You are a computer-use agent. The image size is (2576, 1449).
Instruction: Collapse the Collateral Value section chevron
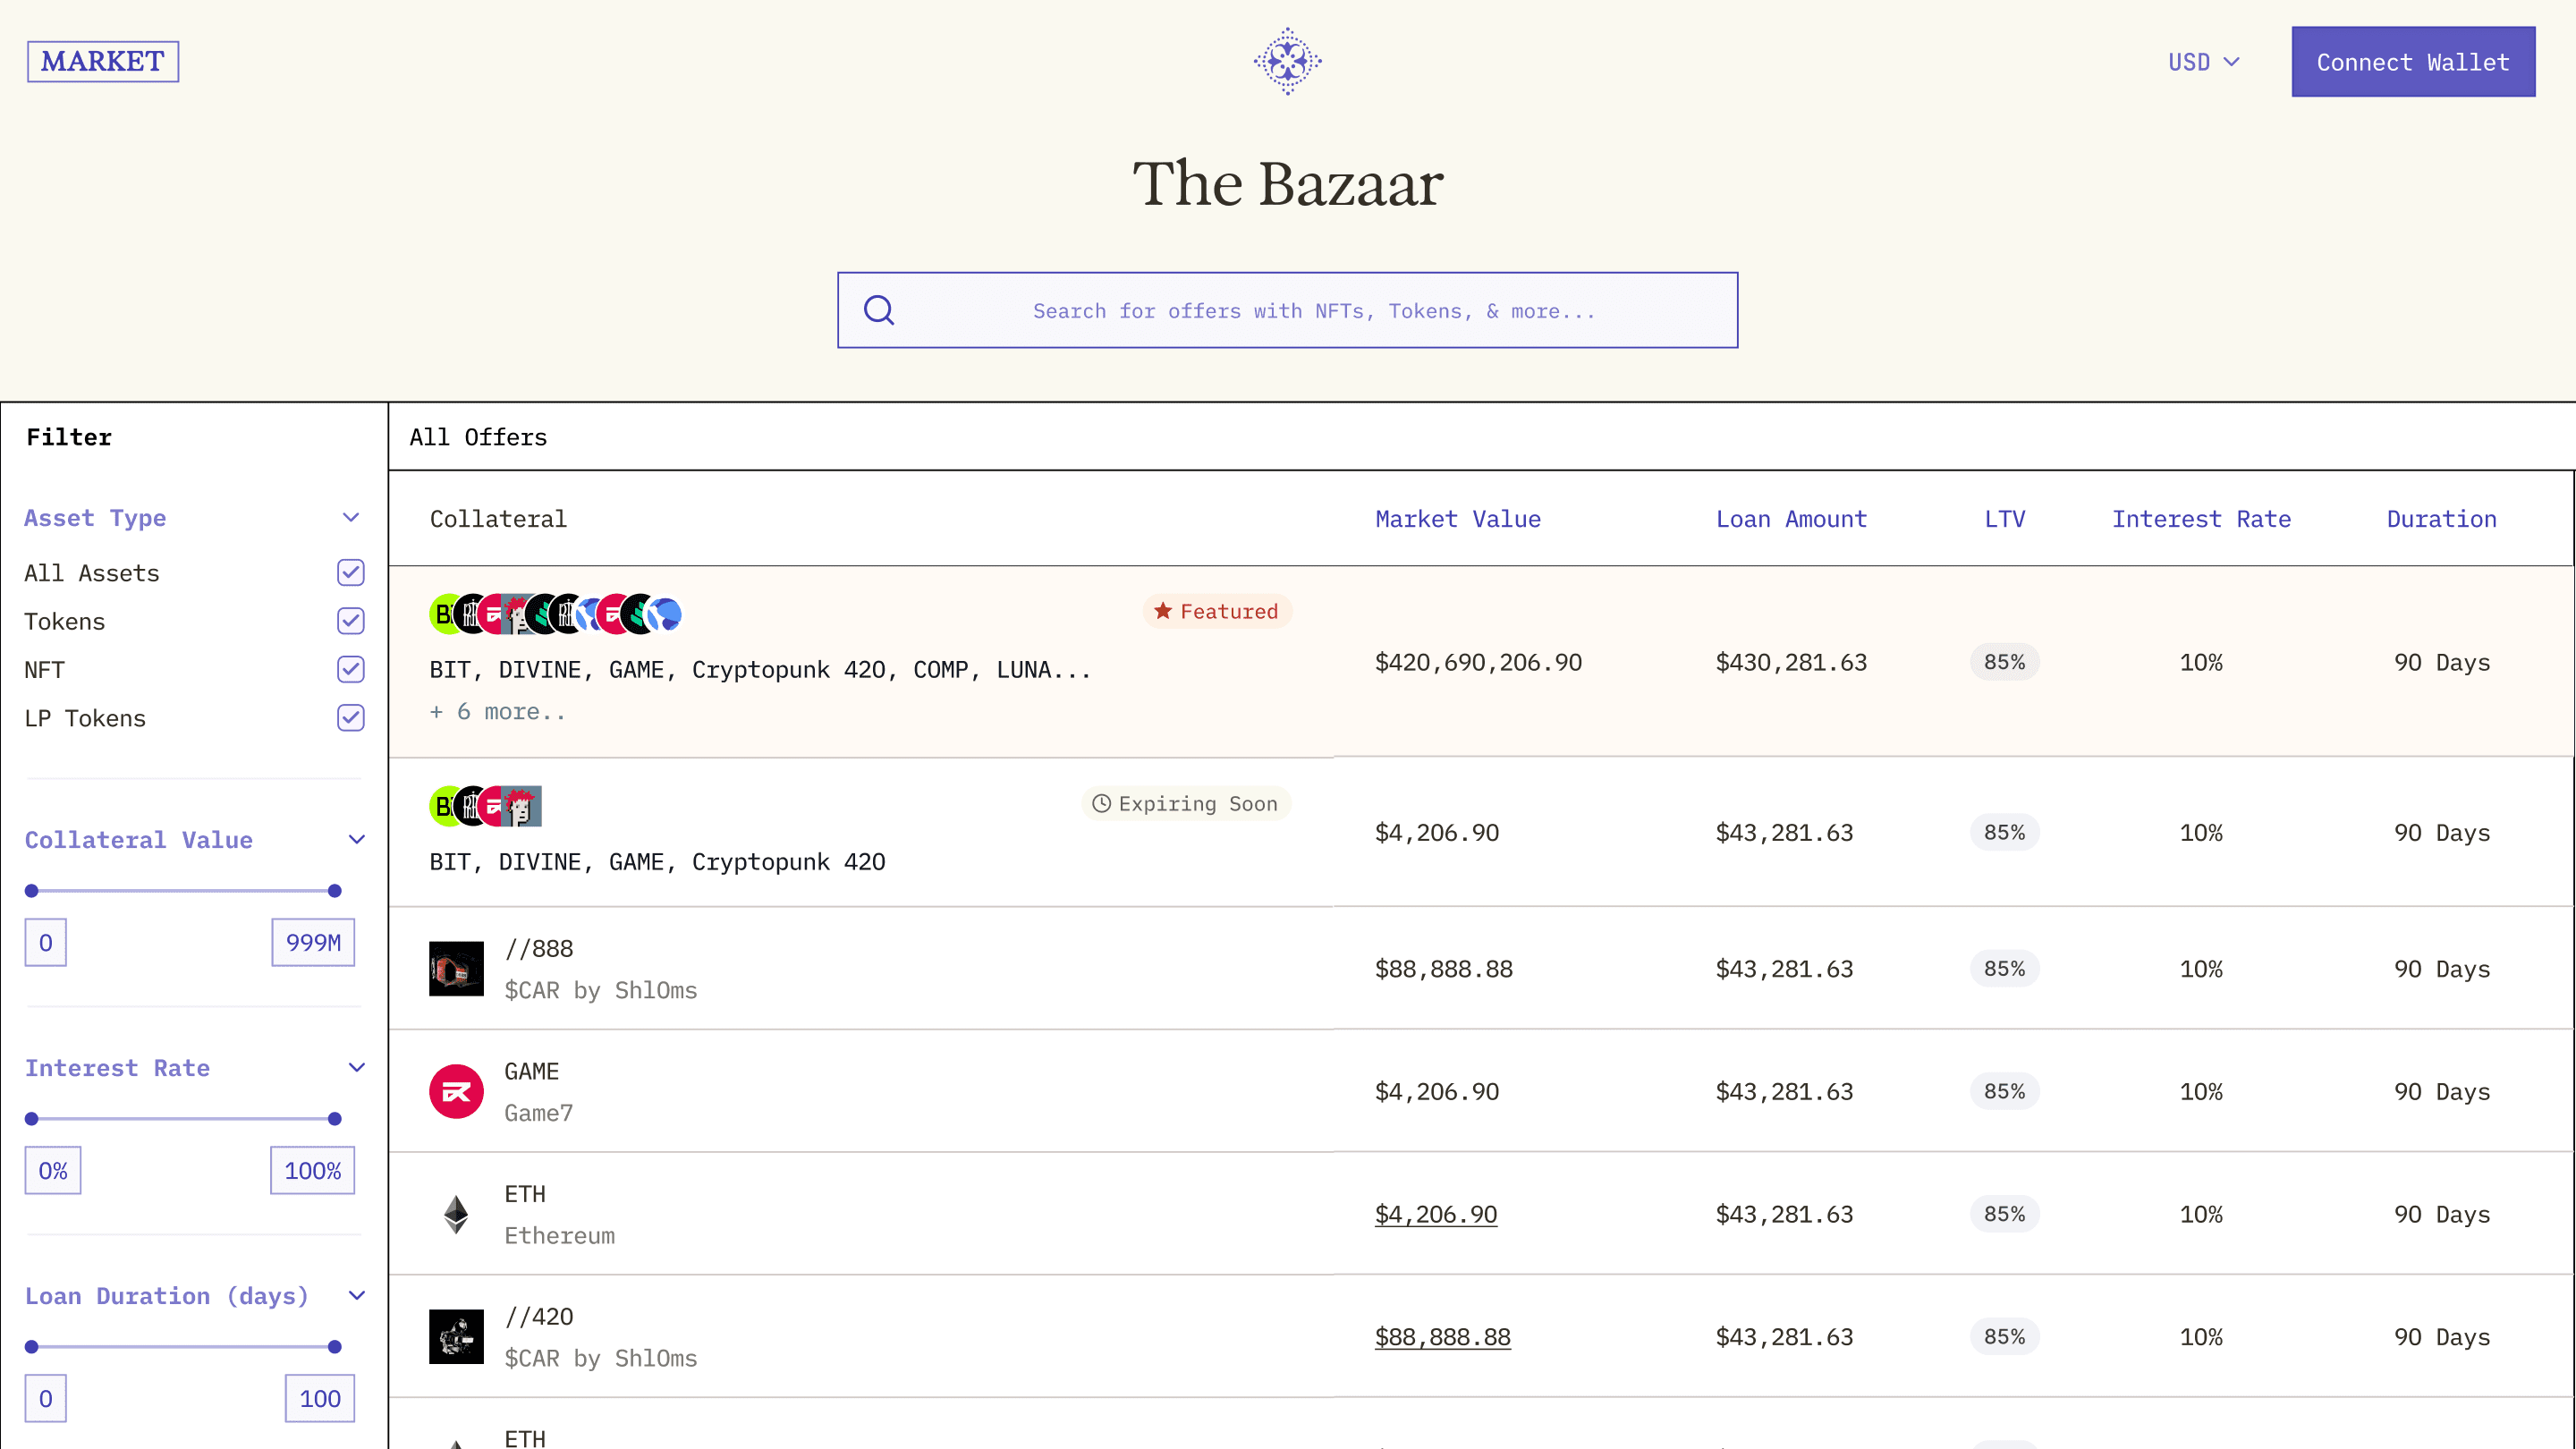356,840
